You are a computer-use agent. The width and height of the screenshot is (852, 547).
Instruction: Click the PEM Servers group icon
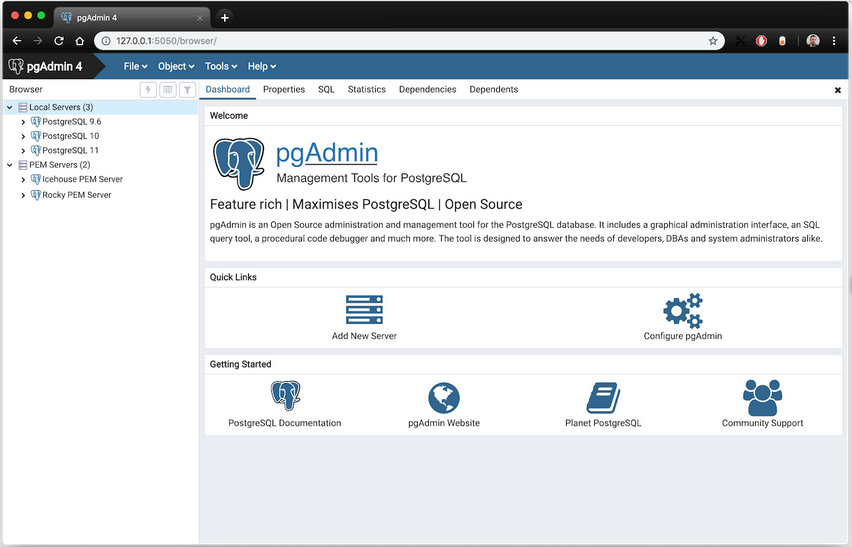point(22,165)
